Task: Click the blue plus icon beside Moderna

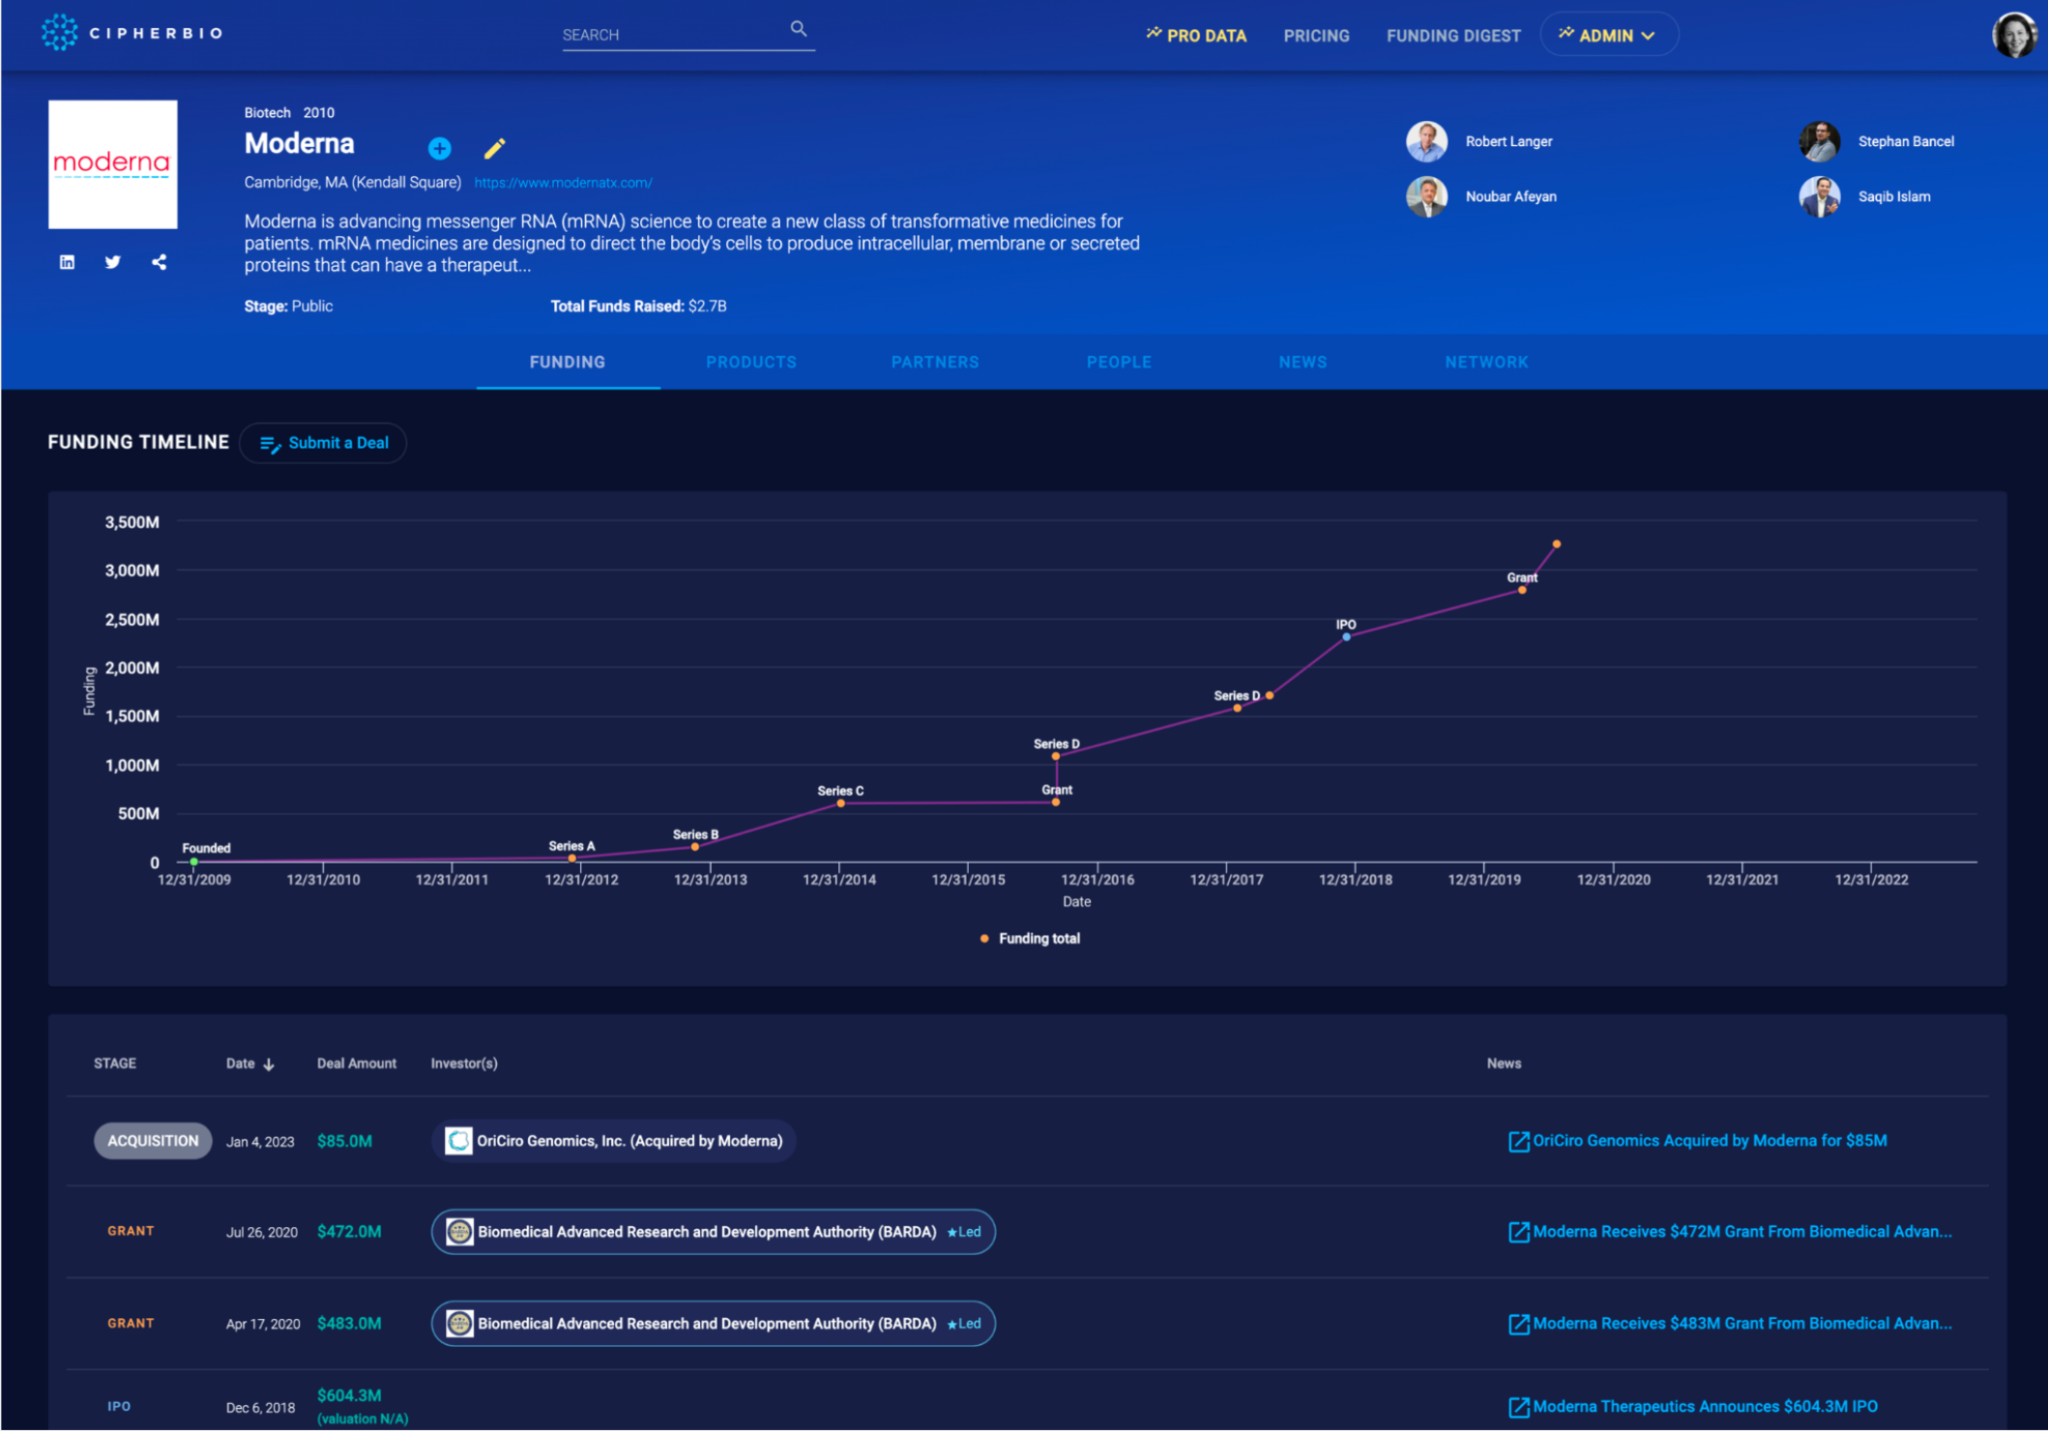Action: coord(439,149)
